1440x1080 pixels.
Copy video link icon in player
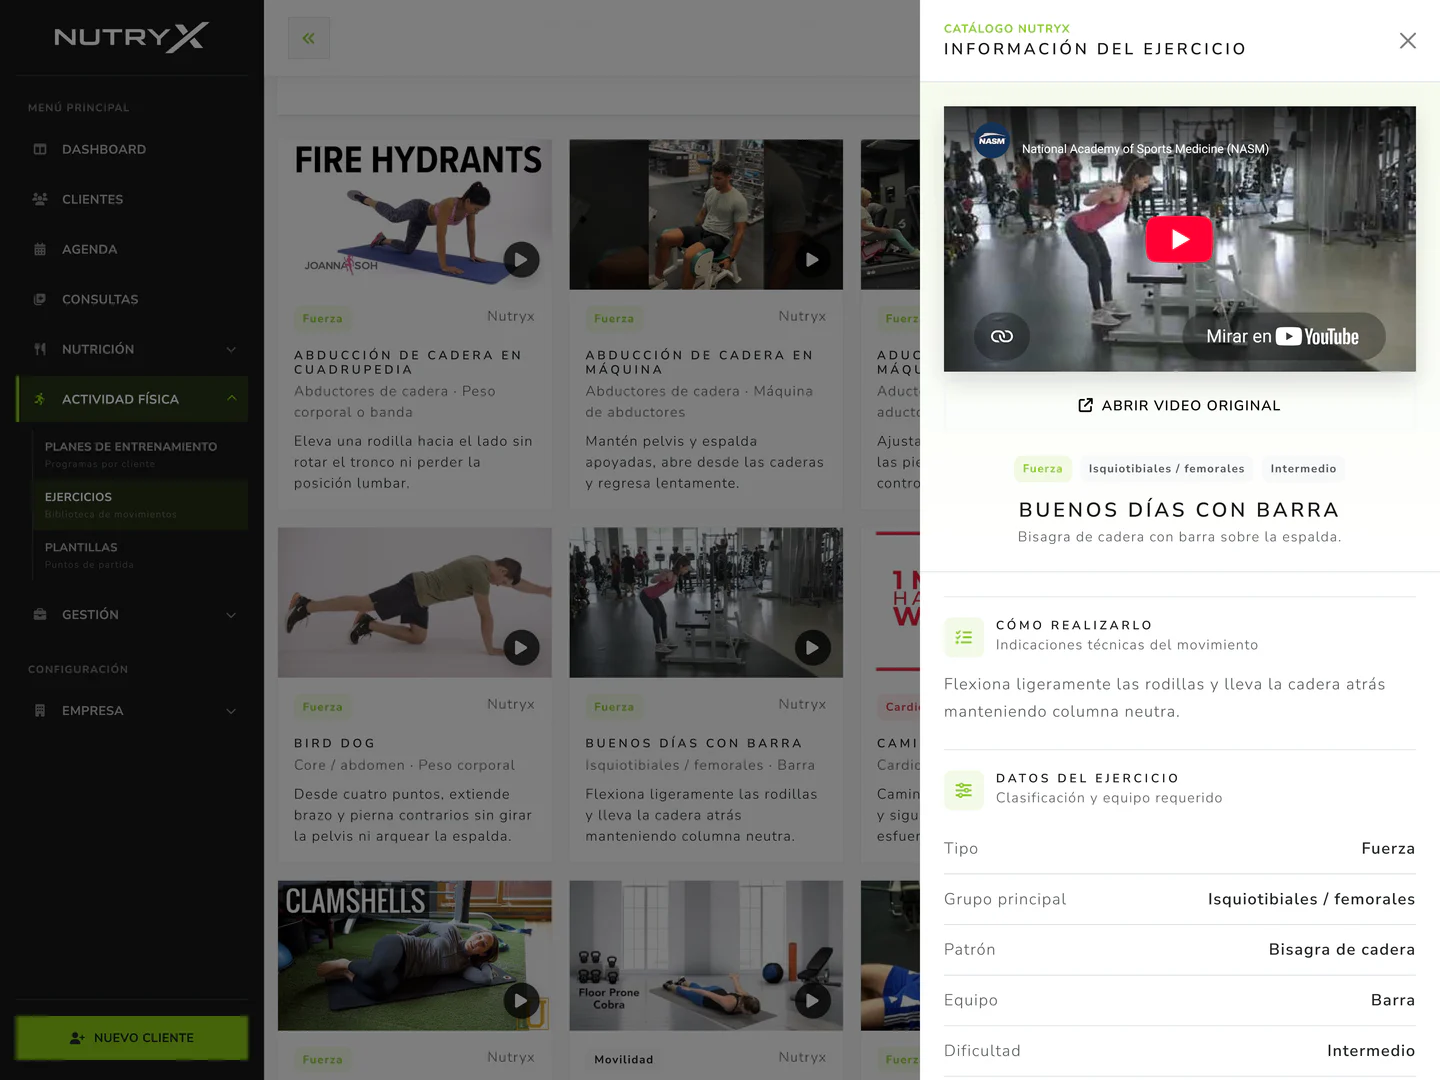[x=1002, y=336]
